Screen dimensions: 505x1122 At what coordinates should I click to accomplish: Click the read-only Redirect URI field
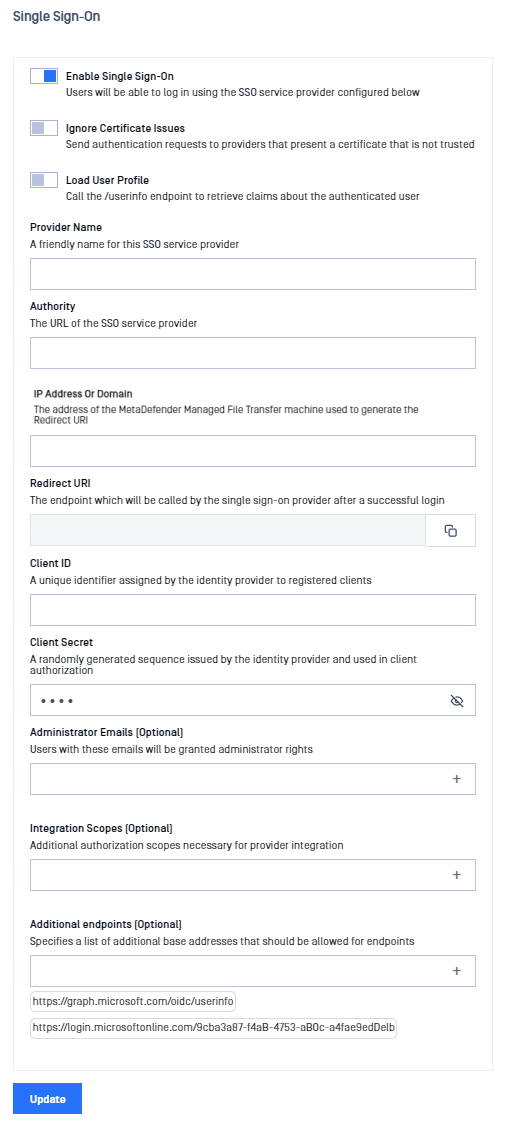(x=227, y=530)
